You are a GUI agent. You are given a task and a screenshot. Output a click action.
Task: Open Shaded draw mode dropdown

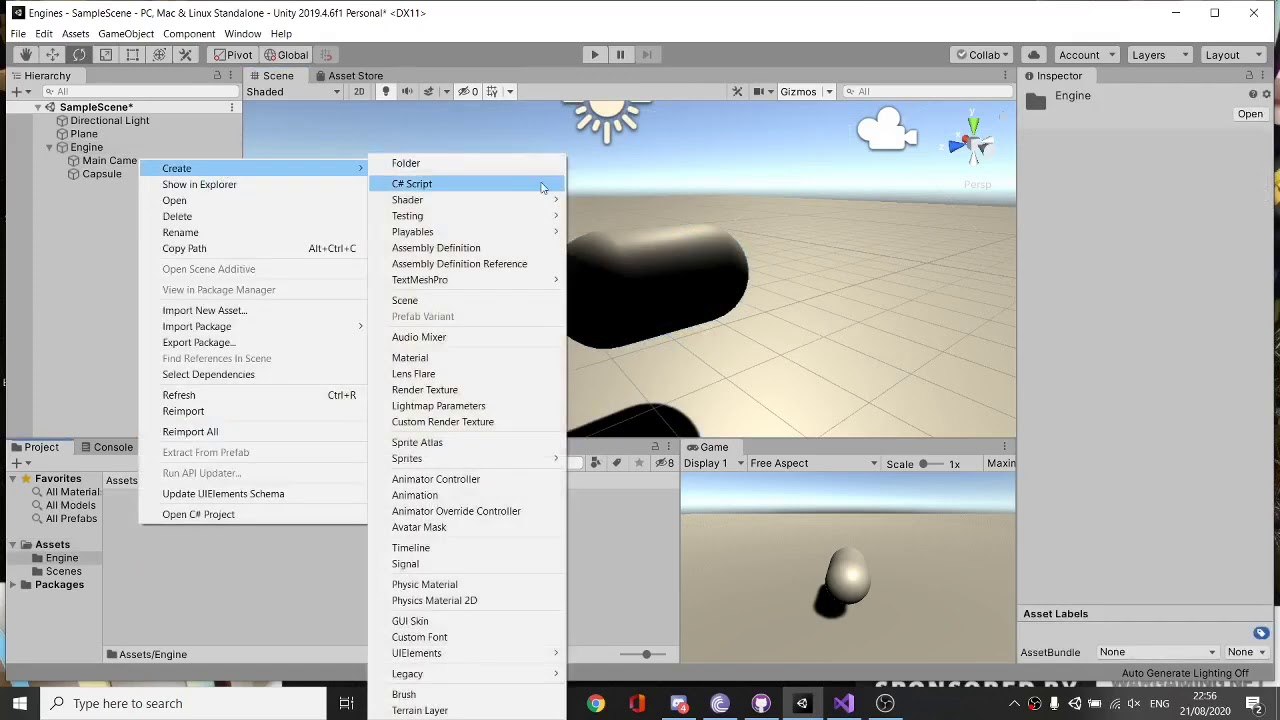point(294,91)
